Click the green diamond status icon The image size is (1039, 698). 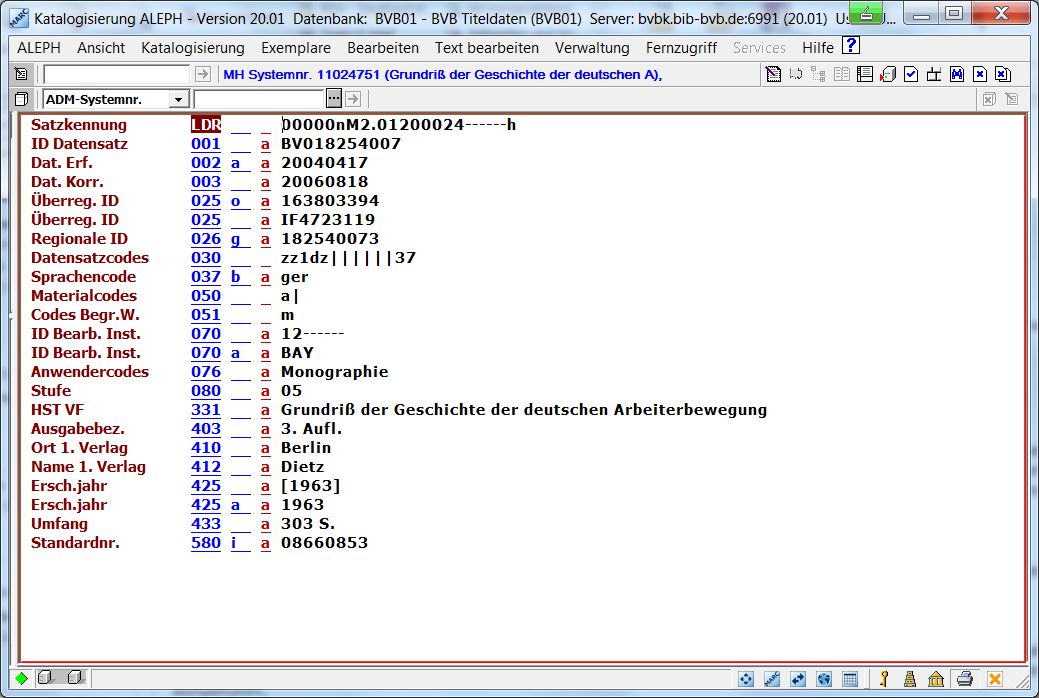pos(22,679)
